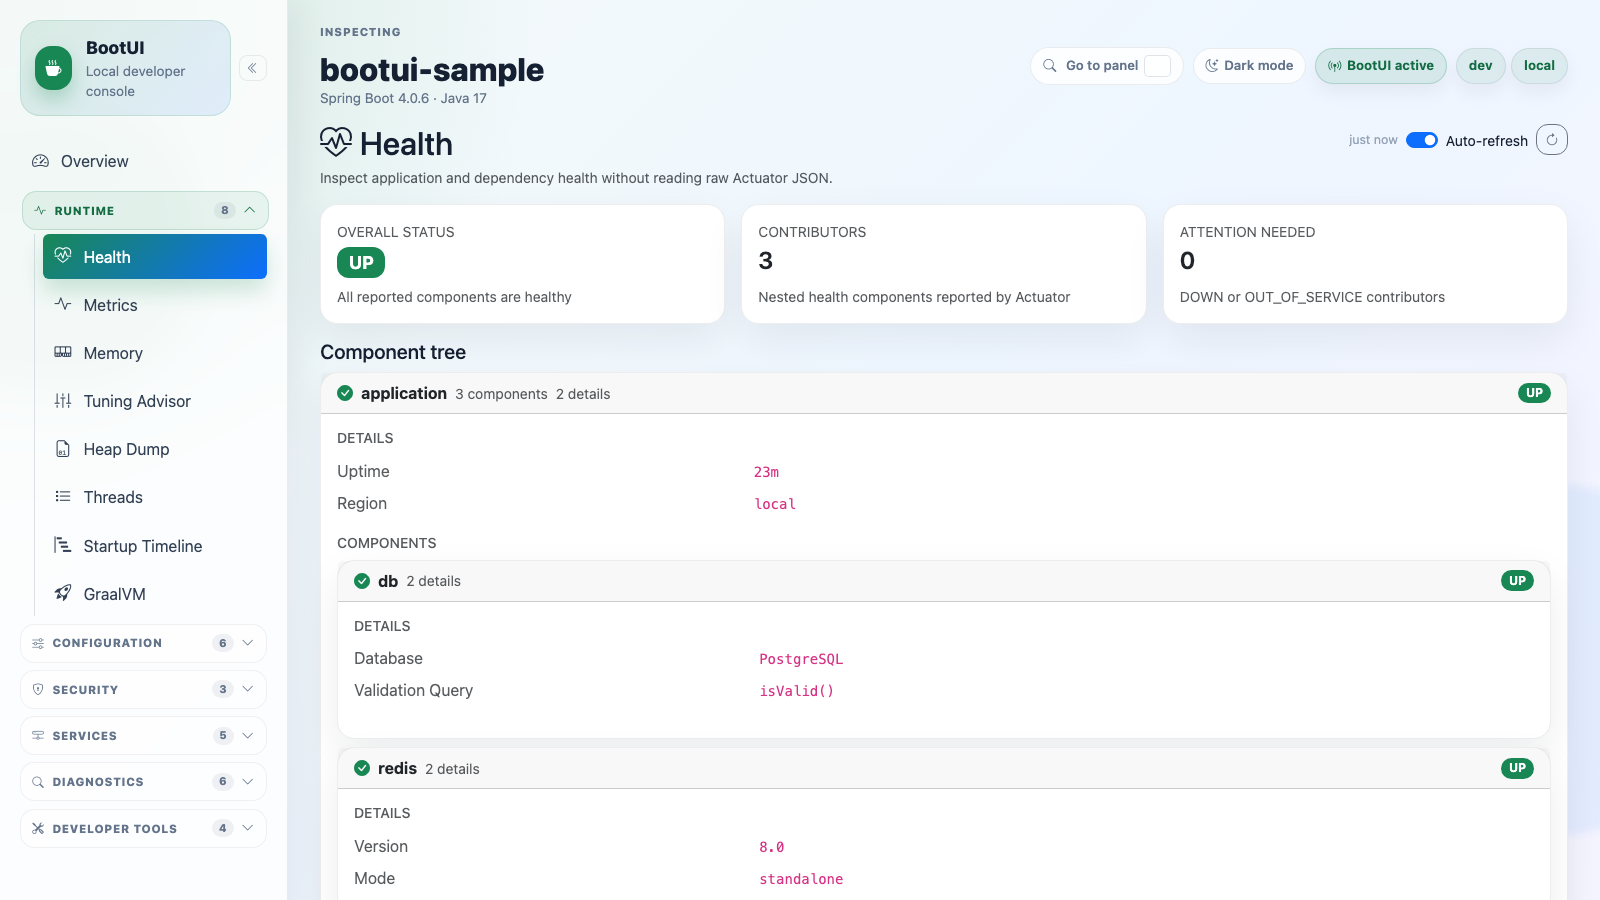
Task: Click the Security shield icon
Action: (x=38, y=689)
